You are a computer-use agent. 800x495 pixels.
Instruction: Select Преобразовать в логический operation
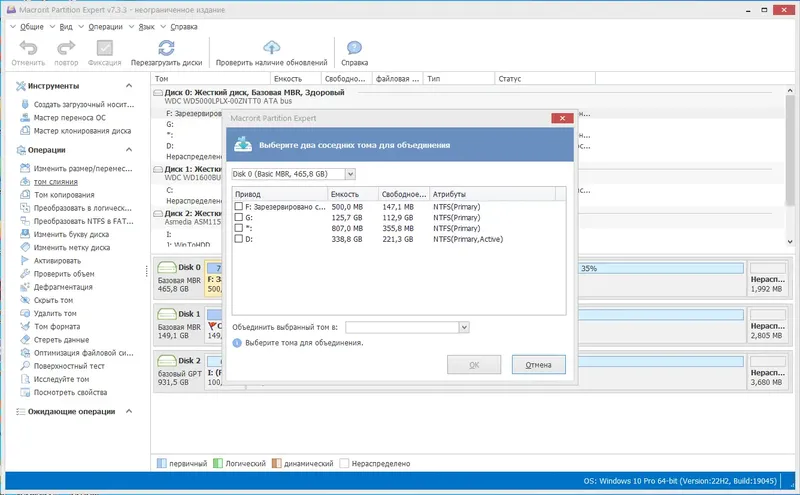[x=82, y=208]
